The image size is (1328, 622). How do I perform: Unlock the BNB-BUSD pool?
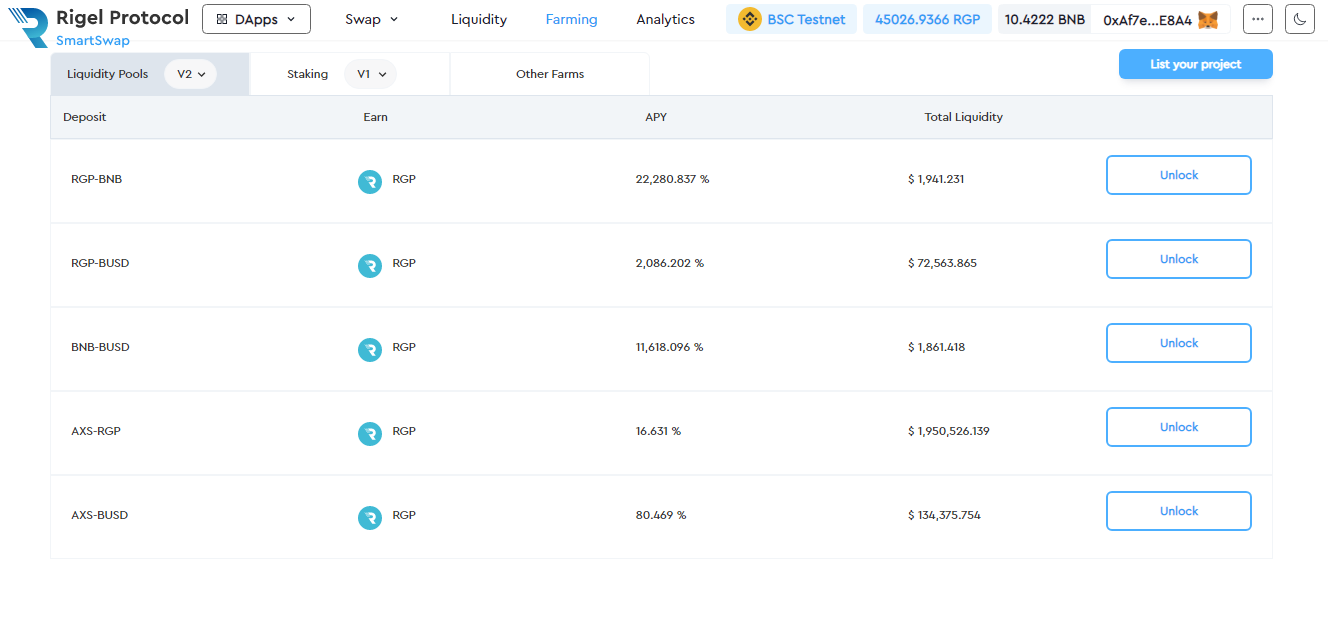[1179, 343]
